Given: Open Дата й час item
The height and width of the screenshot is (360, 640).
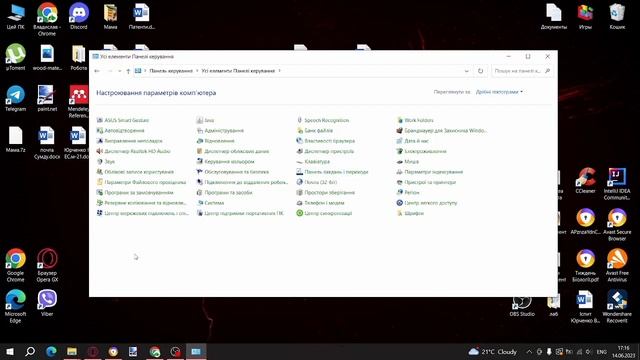Looking at the screenshot, I should (x=413, y=141).
